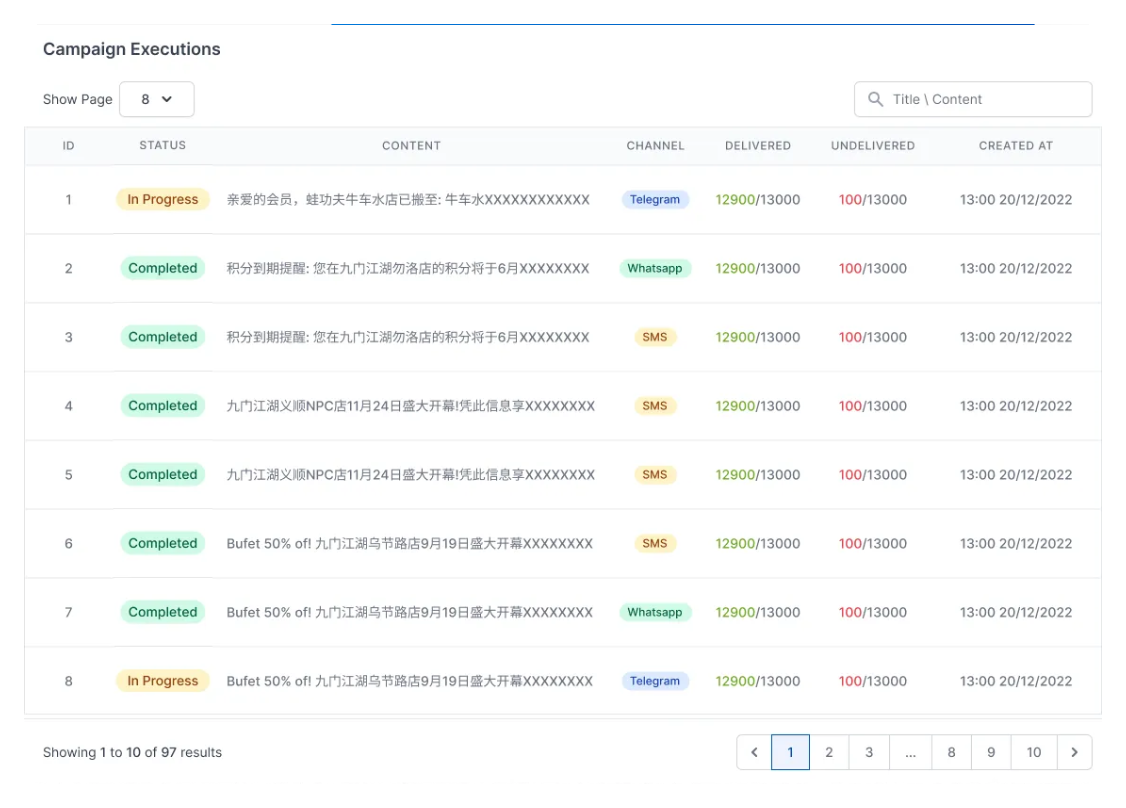This screenshot has height=808, width=1126.
Task: Click SMS channel tag in row 6
Action: tap(655, 544)
